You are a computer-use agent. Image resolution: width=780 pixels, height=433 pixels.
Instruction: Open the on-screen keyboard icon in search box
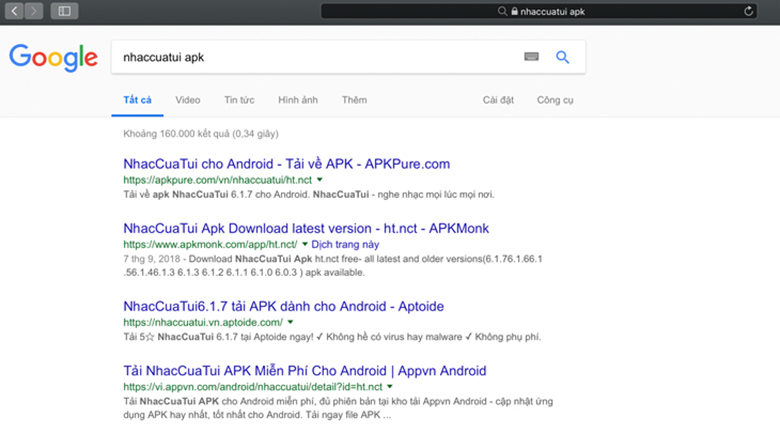pyautogui.click(x=531, y=57)
